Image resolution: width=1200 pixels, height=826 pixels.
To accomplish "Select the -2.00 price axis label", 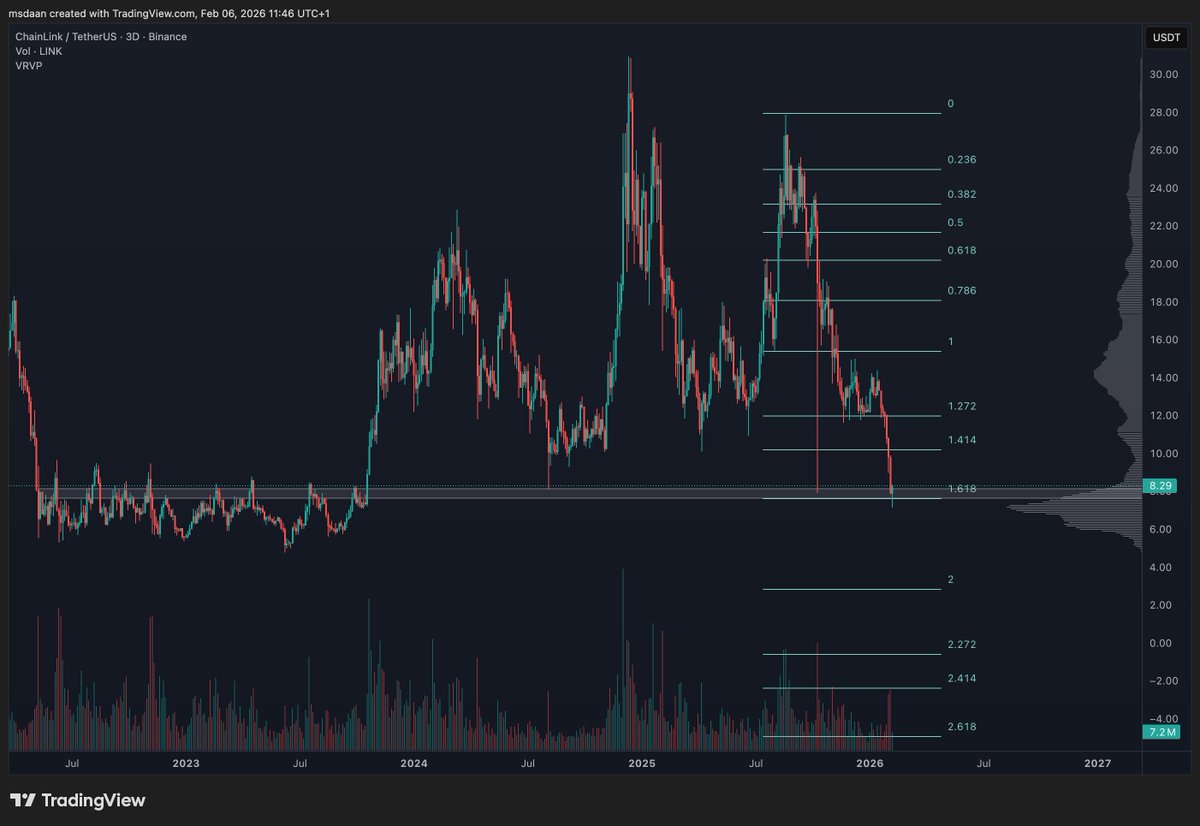I will click(1161, 681).
